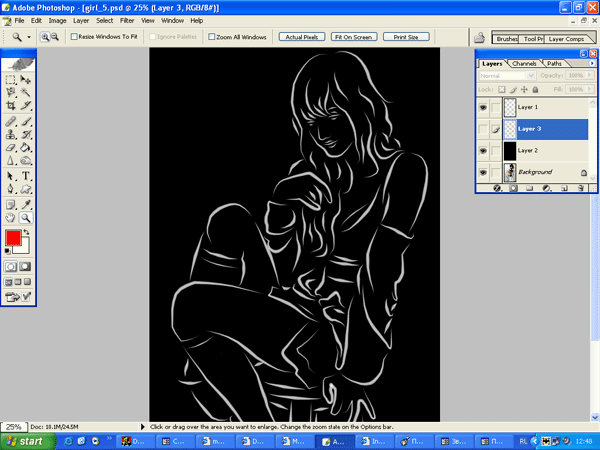Image resolution: width=600 pixels, height=450 pixels.
Task: Select the Path Selection tool
Action: pyautogui.click(x=11, y=176)
